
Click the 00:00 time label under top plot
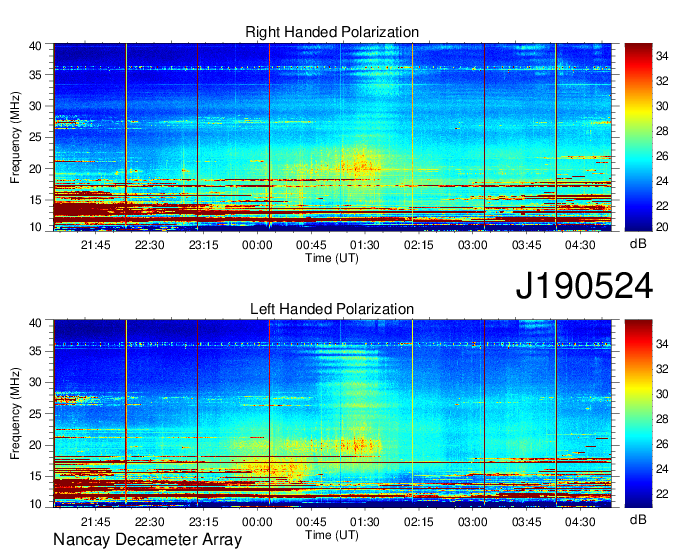[x=257, y=245]
